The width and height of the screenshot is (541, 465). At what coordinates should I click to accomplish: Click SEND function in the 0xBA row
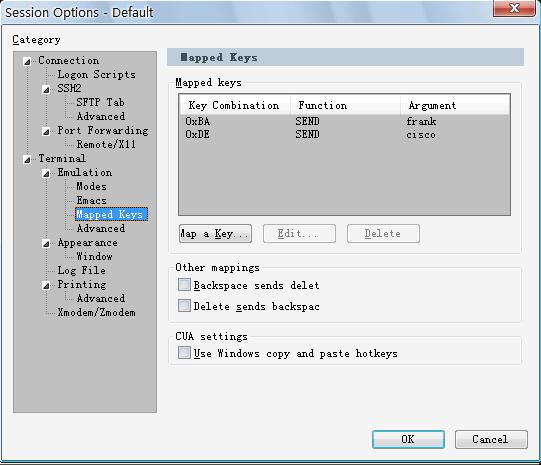[307, 121]
